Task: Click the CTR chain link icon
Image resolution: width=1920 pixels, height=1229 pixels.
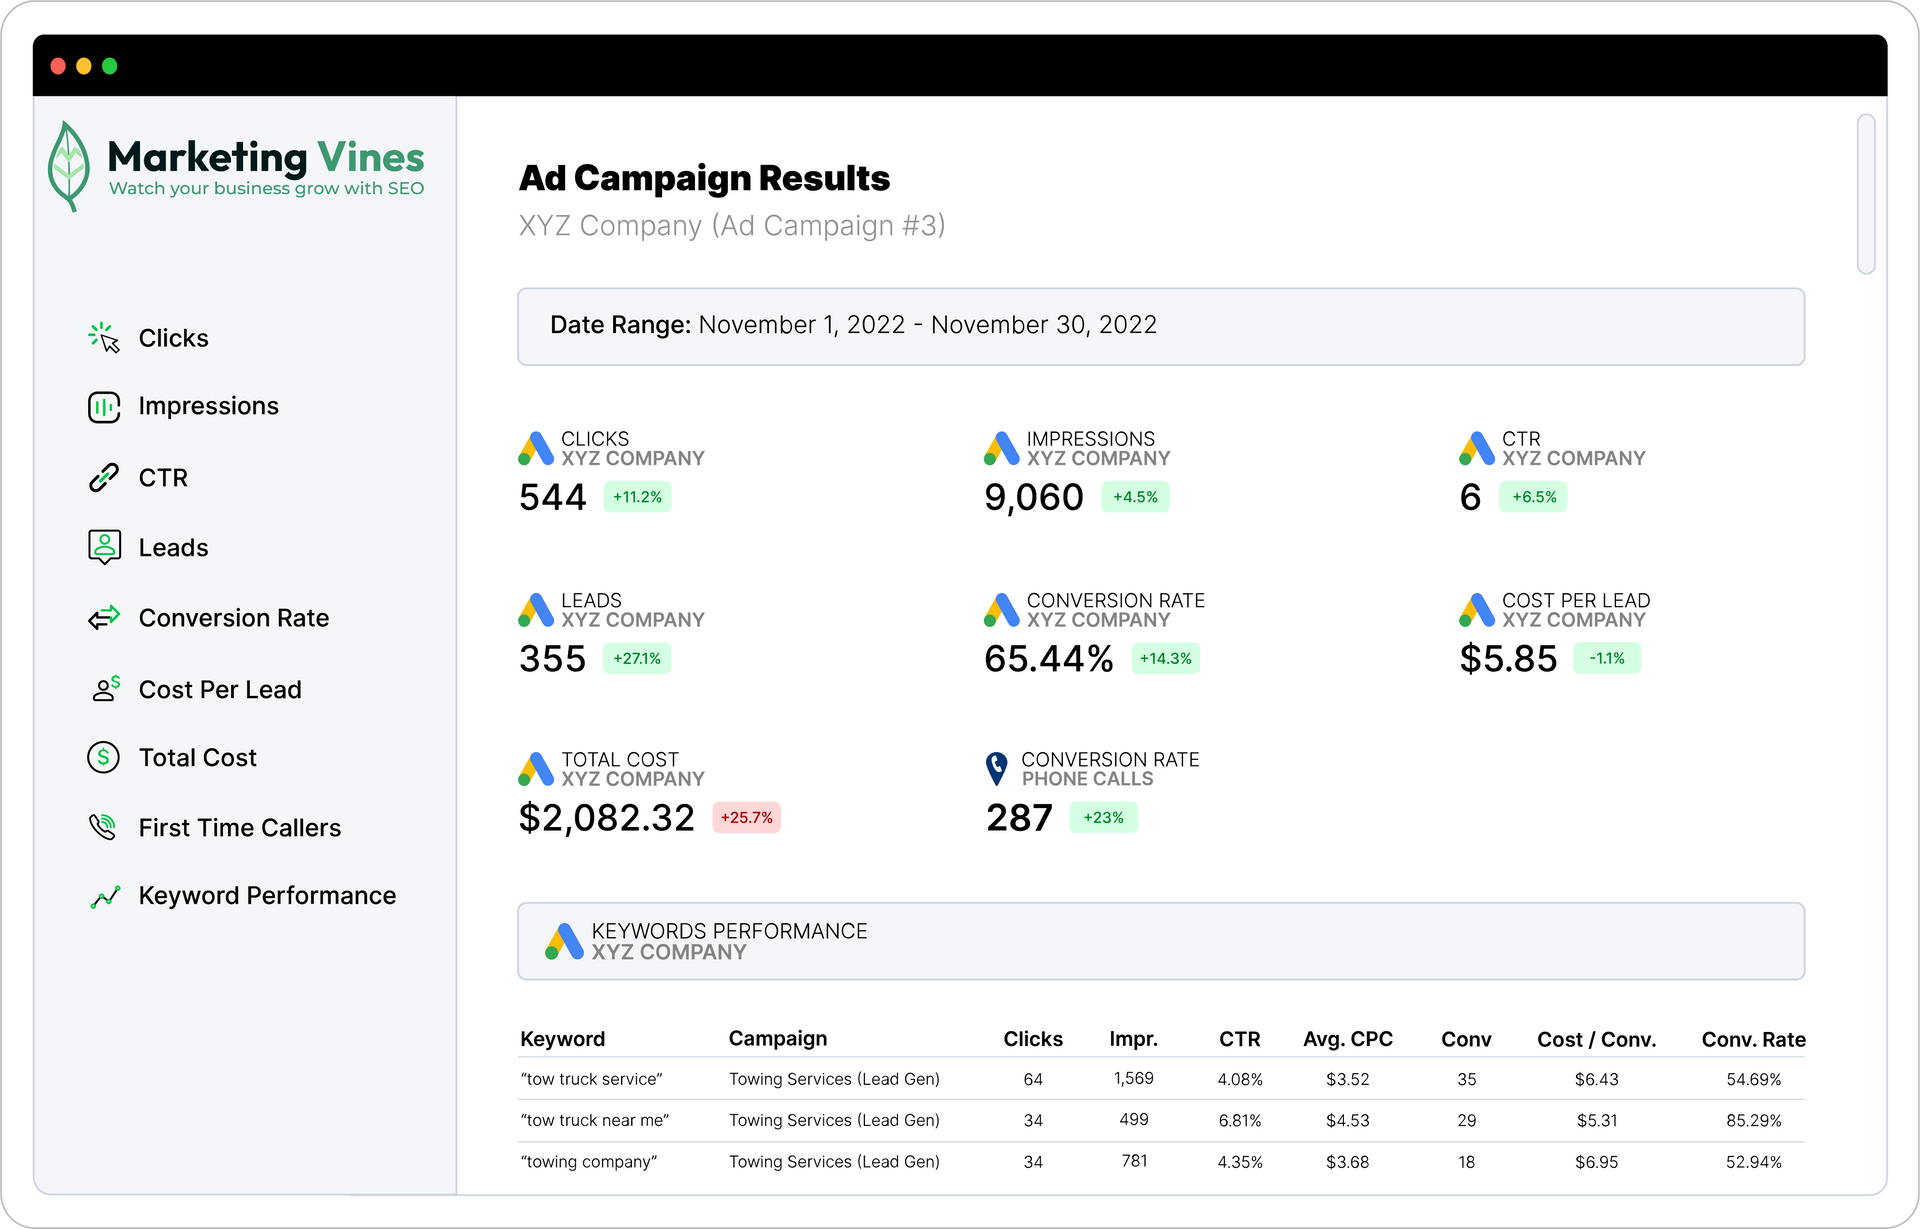Action: pyautogui.click(x=103, y=478)
